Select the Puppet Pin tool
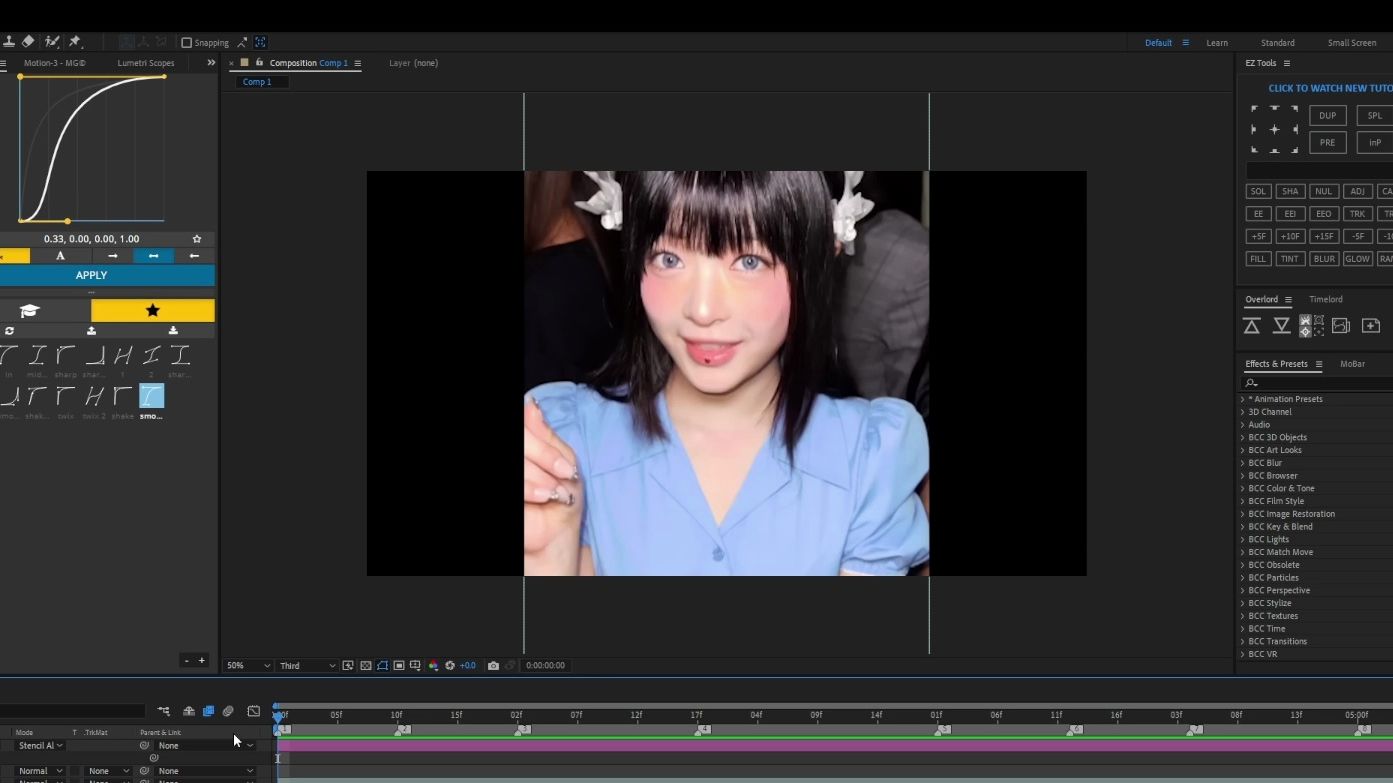The width and height of the screenshot is (1393, 783). pos(74,42)
